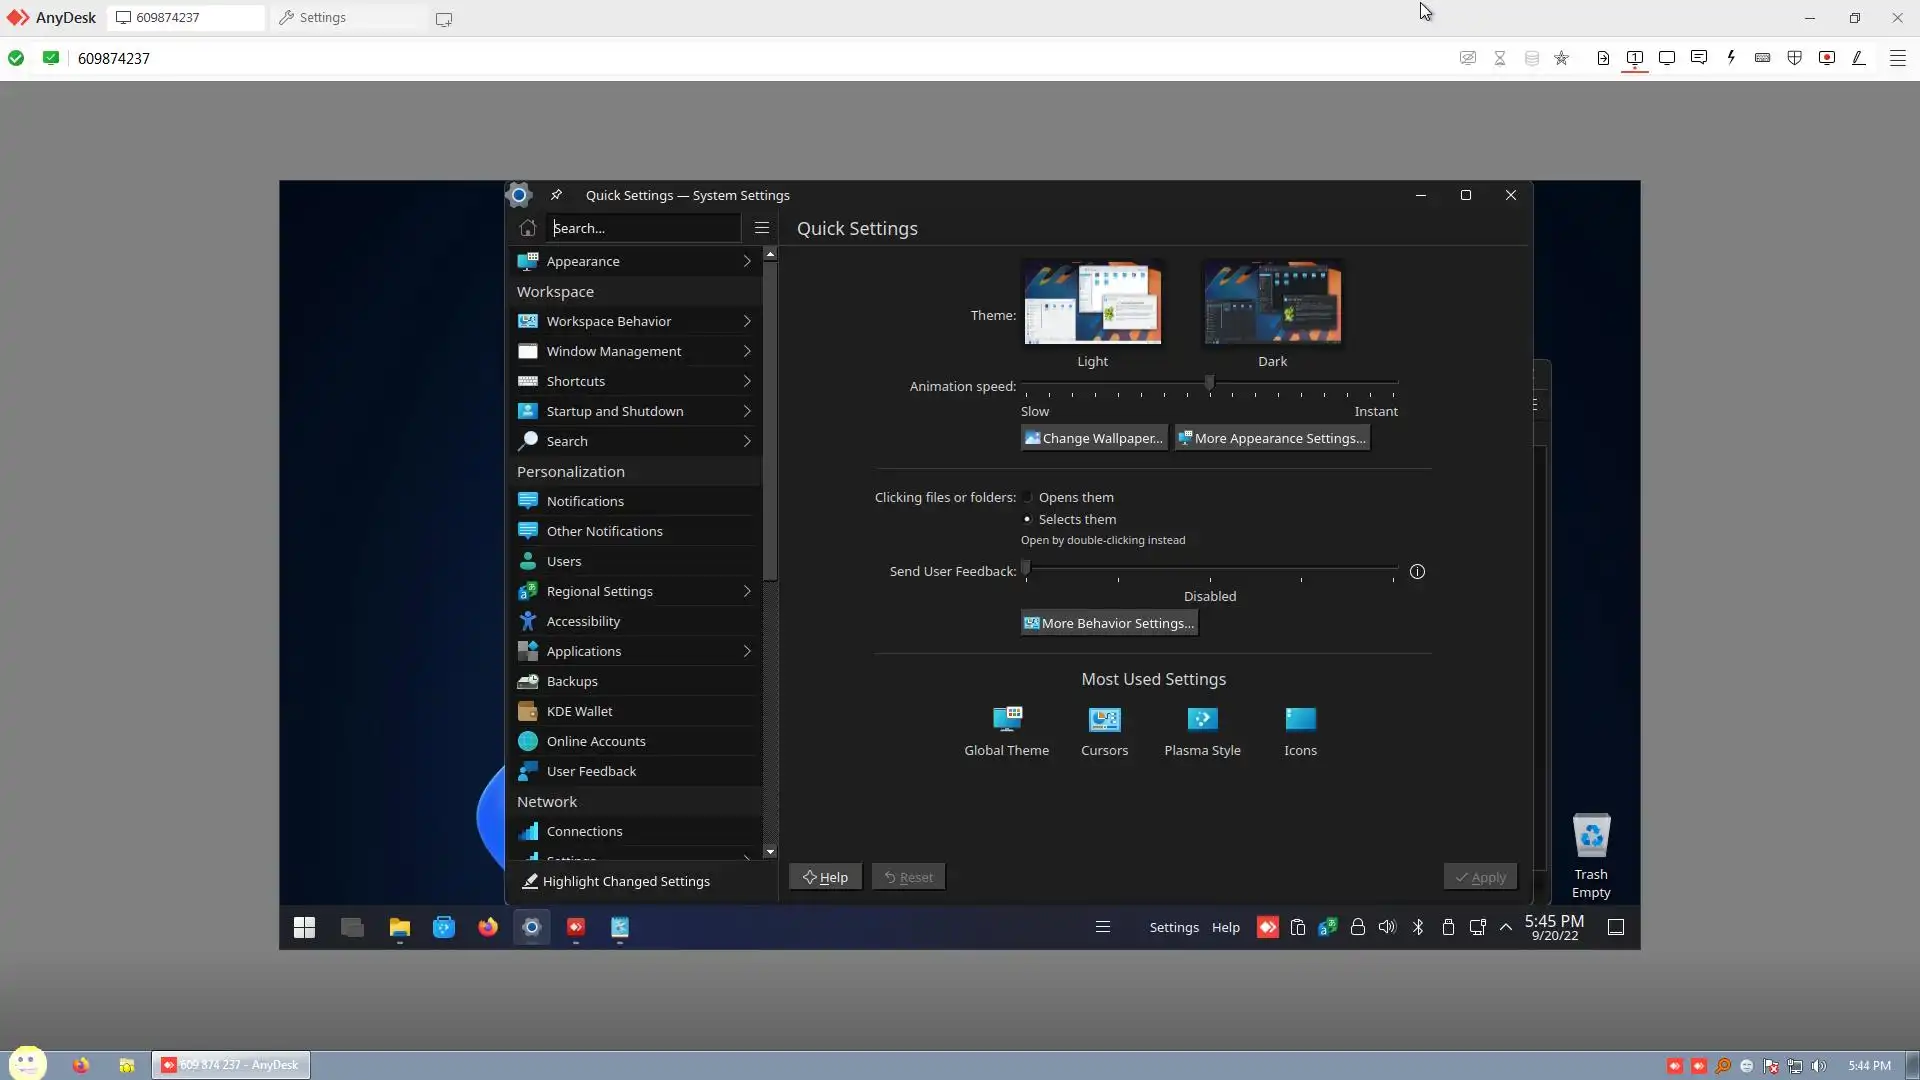The width and height of the screenshot is (1920, 1080).
Task: Click the Change Wallpaper button
Action: (x=1093, y=438)
